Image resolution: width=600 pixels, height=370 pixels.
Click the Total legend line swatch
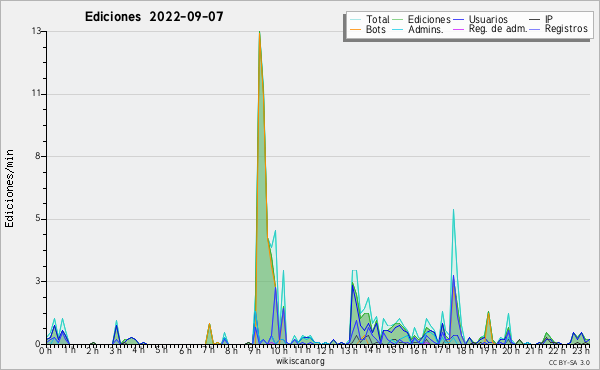coord(355,20)
